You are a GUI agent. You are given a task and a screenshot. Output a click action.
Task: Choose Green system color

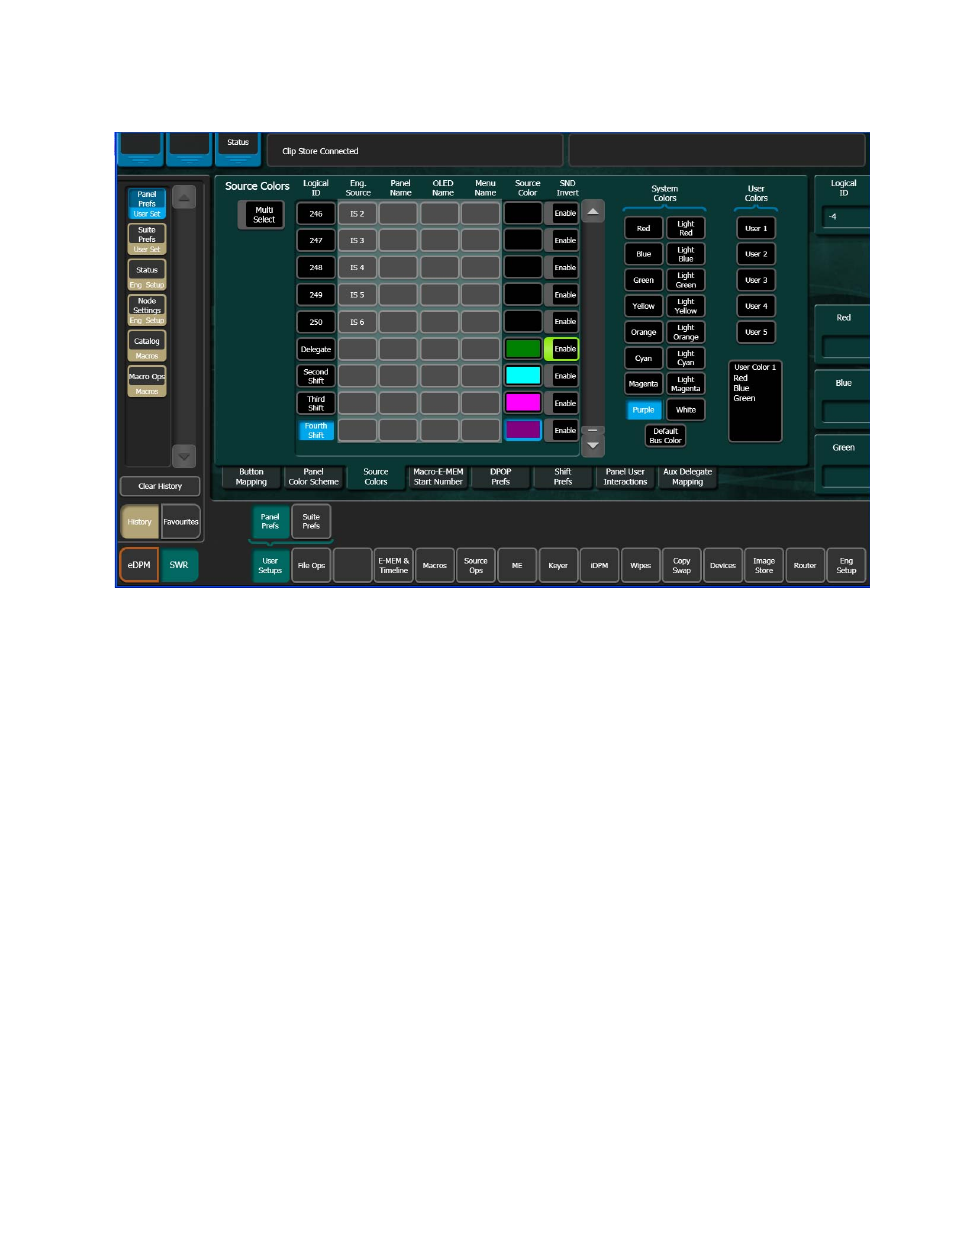643,280
